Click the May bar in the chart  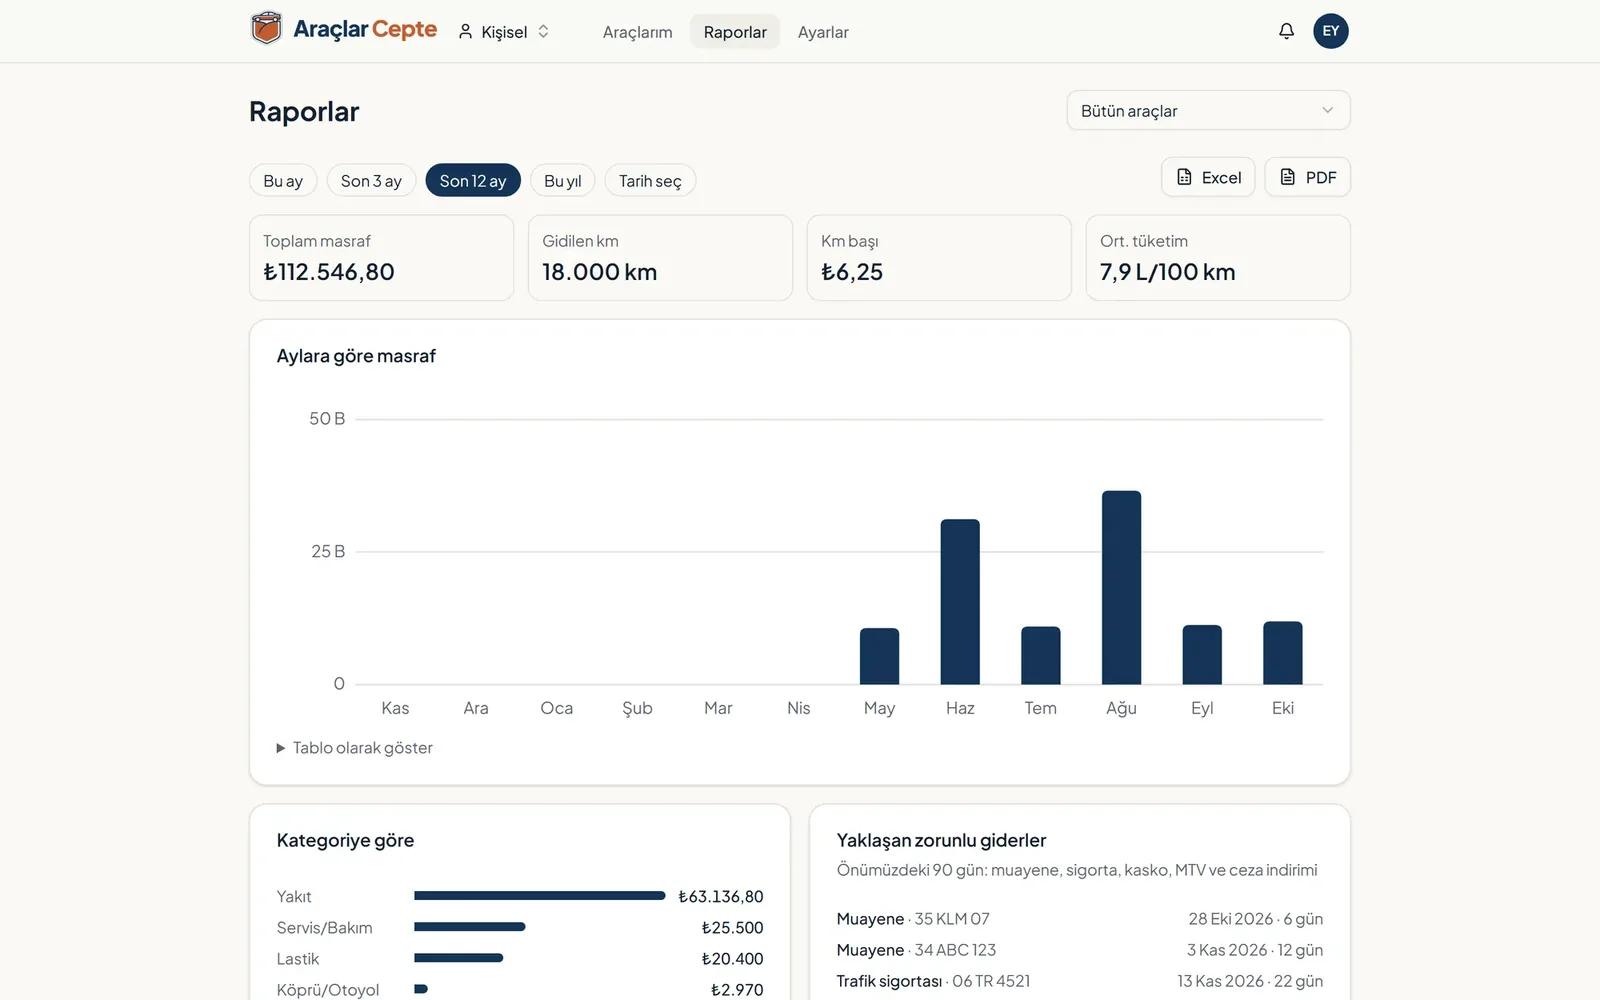click(879, 657)
